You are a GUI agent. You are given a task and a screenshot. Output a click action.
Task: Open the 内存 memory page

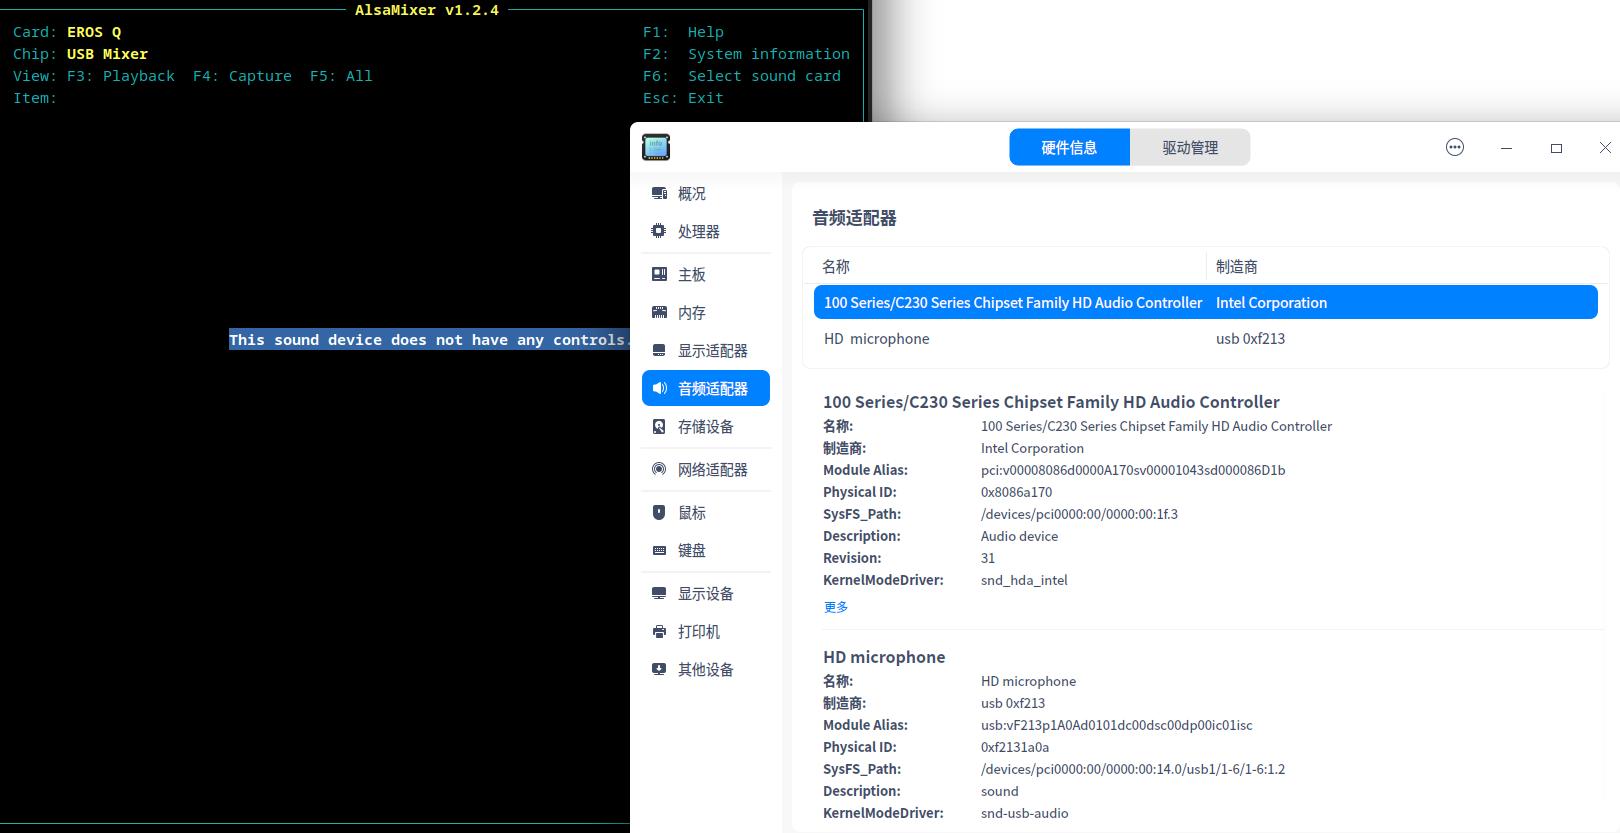pos(706,312)
